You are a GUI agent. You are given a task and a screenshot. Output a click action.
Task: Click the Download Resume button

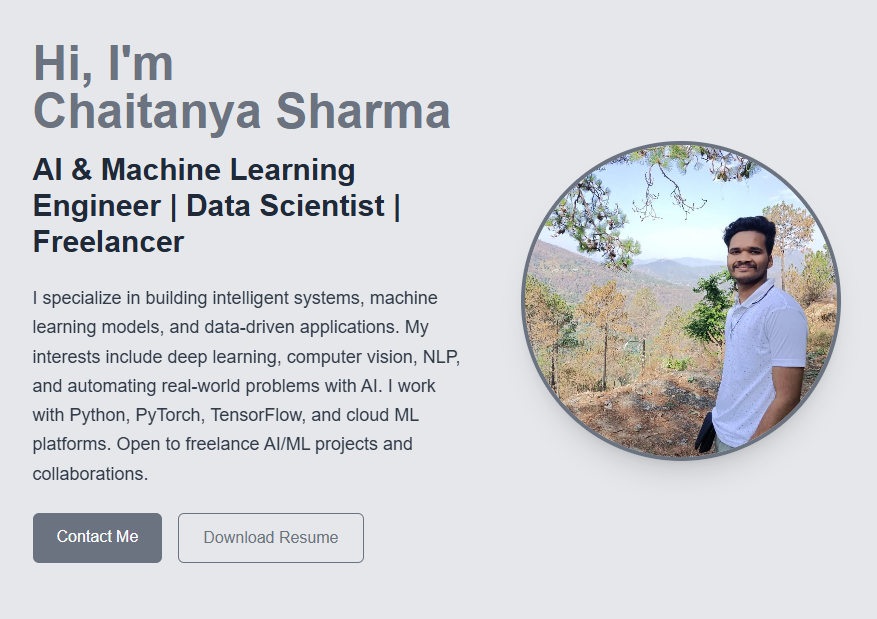[x=270, y=537]
